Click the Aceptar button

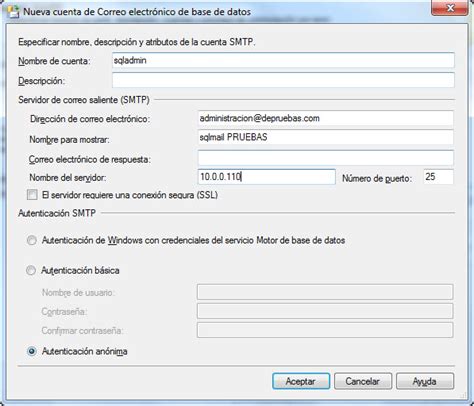click(x=301, y=381)
